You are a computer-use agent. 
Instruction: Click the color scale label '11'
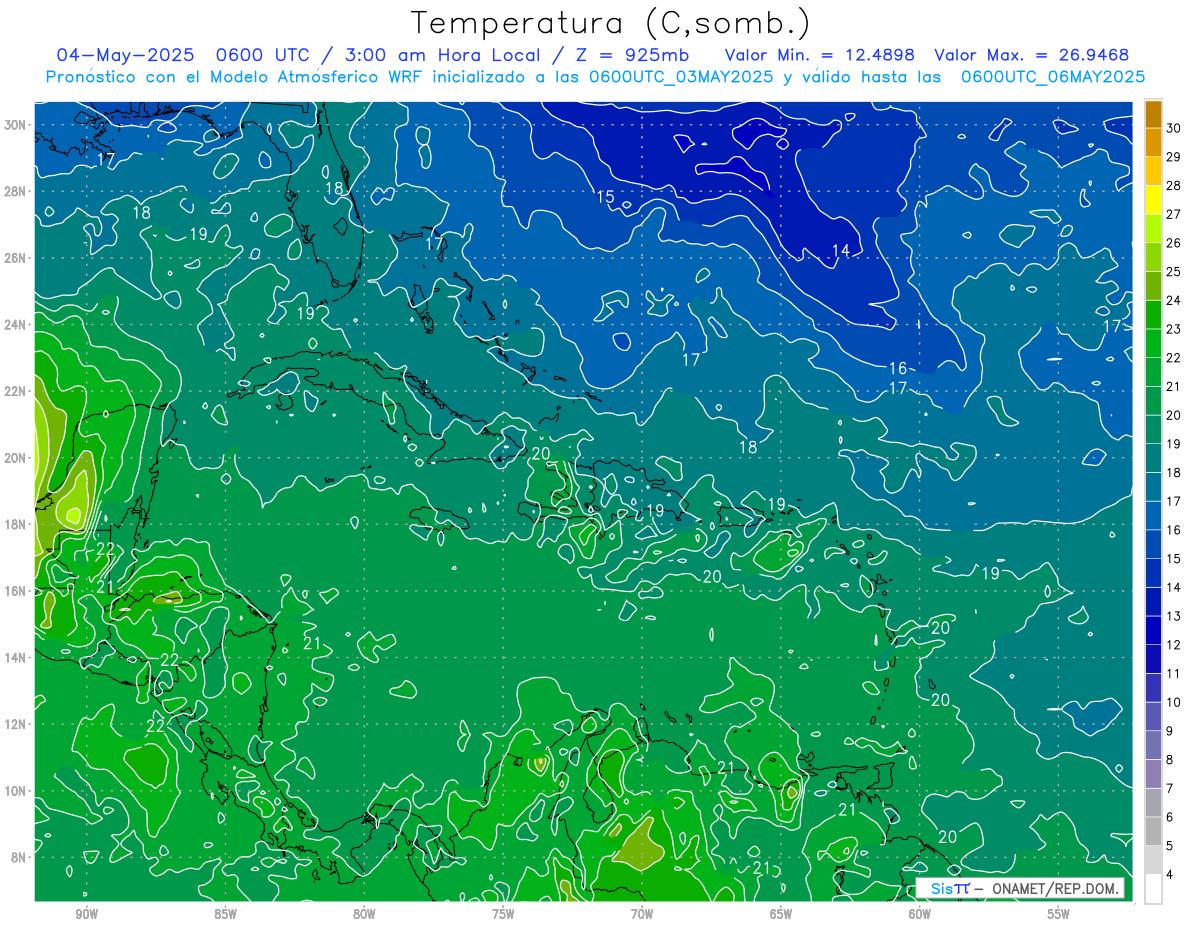coord(1174,674)
